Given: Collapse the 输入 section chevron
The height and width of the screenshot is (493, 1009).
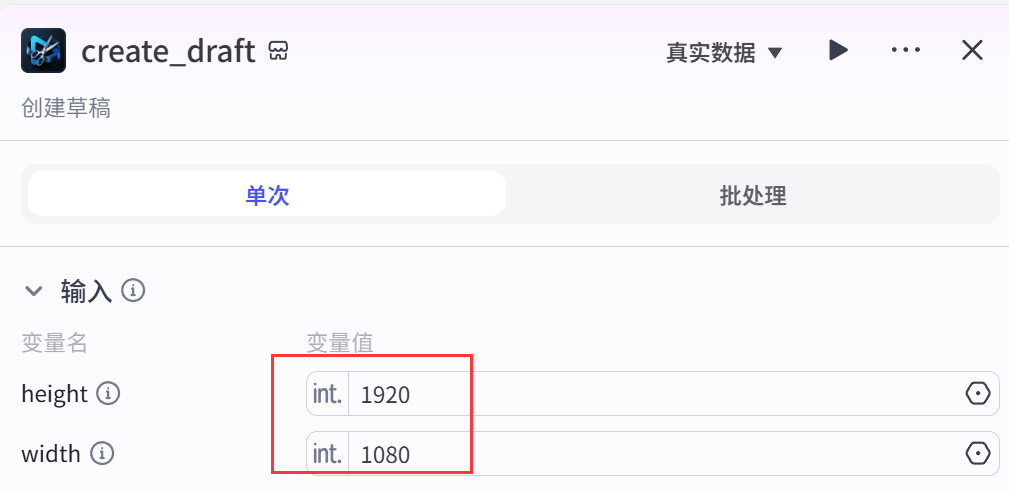Looking at the screenshot, I should 34,291.
